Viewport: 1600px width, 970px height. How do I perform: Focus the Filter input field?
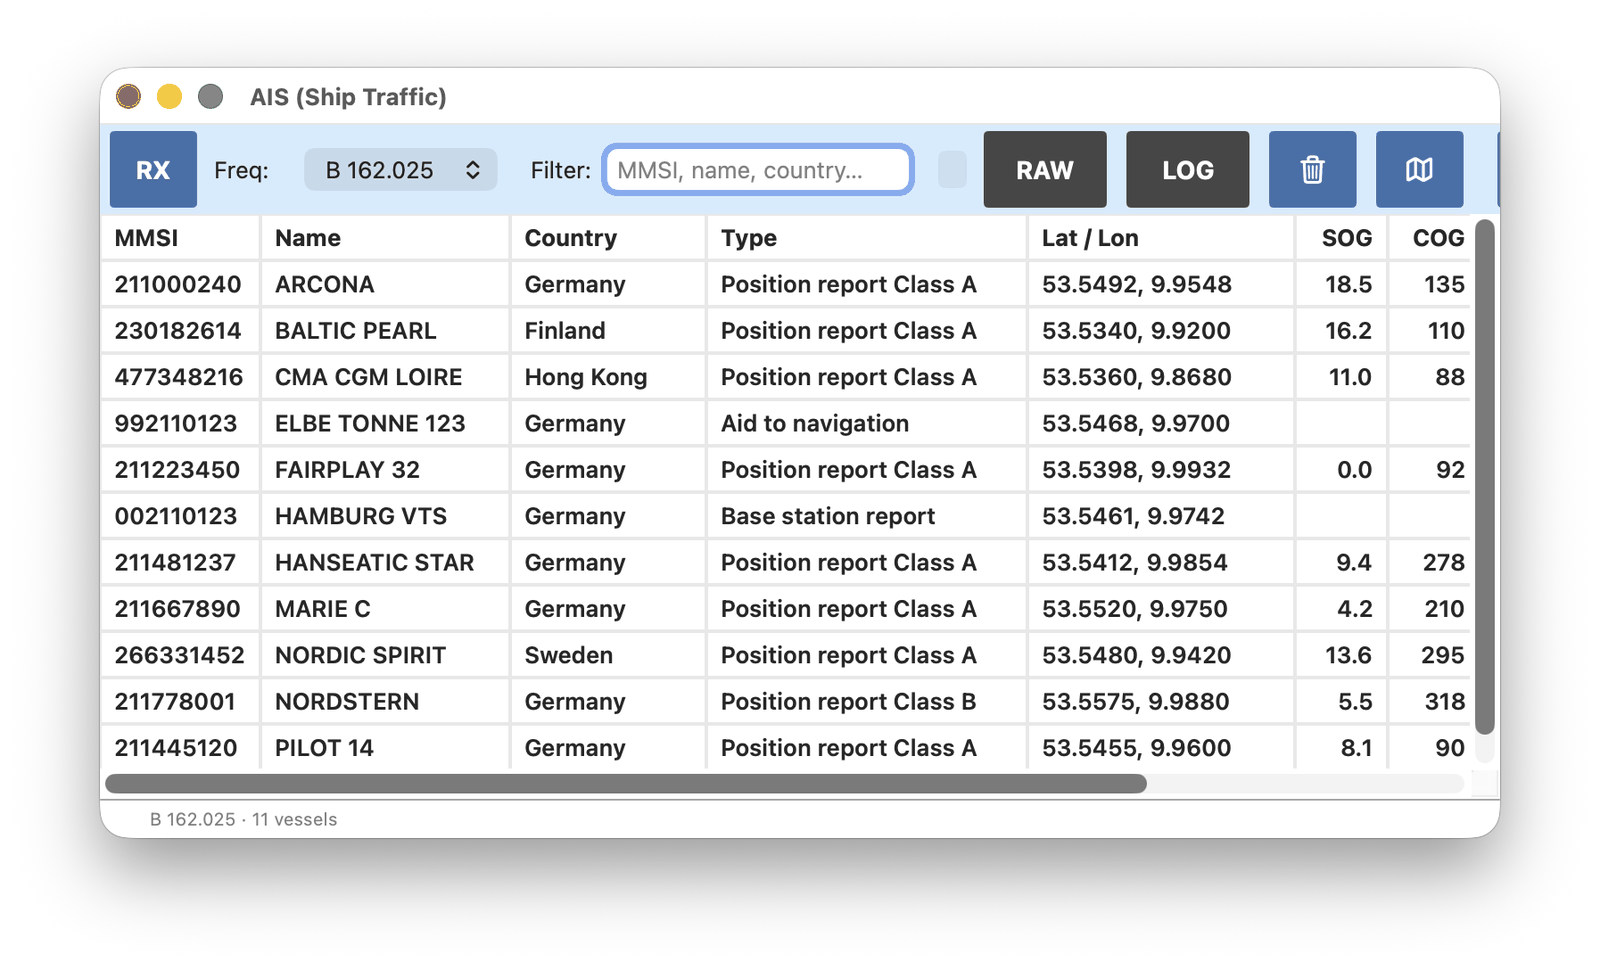coord(758,170)
